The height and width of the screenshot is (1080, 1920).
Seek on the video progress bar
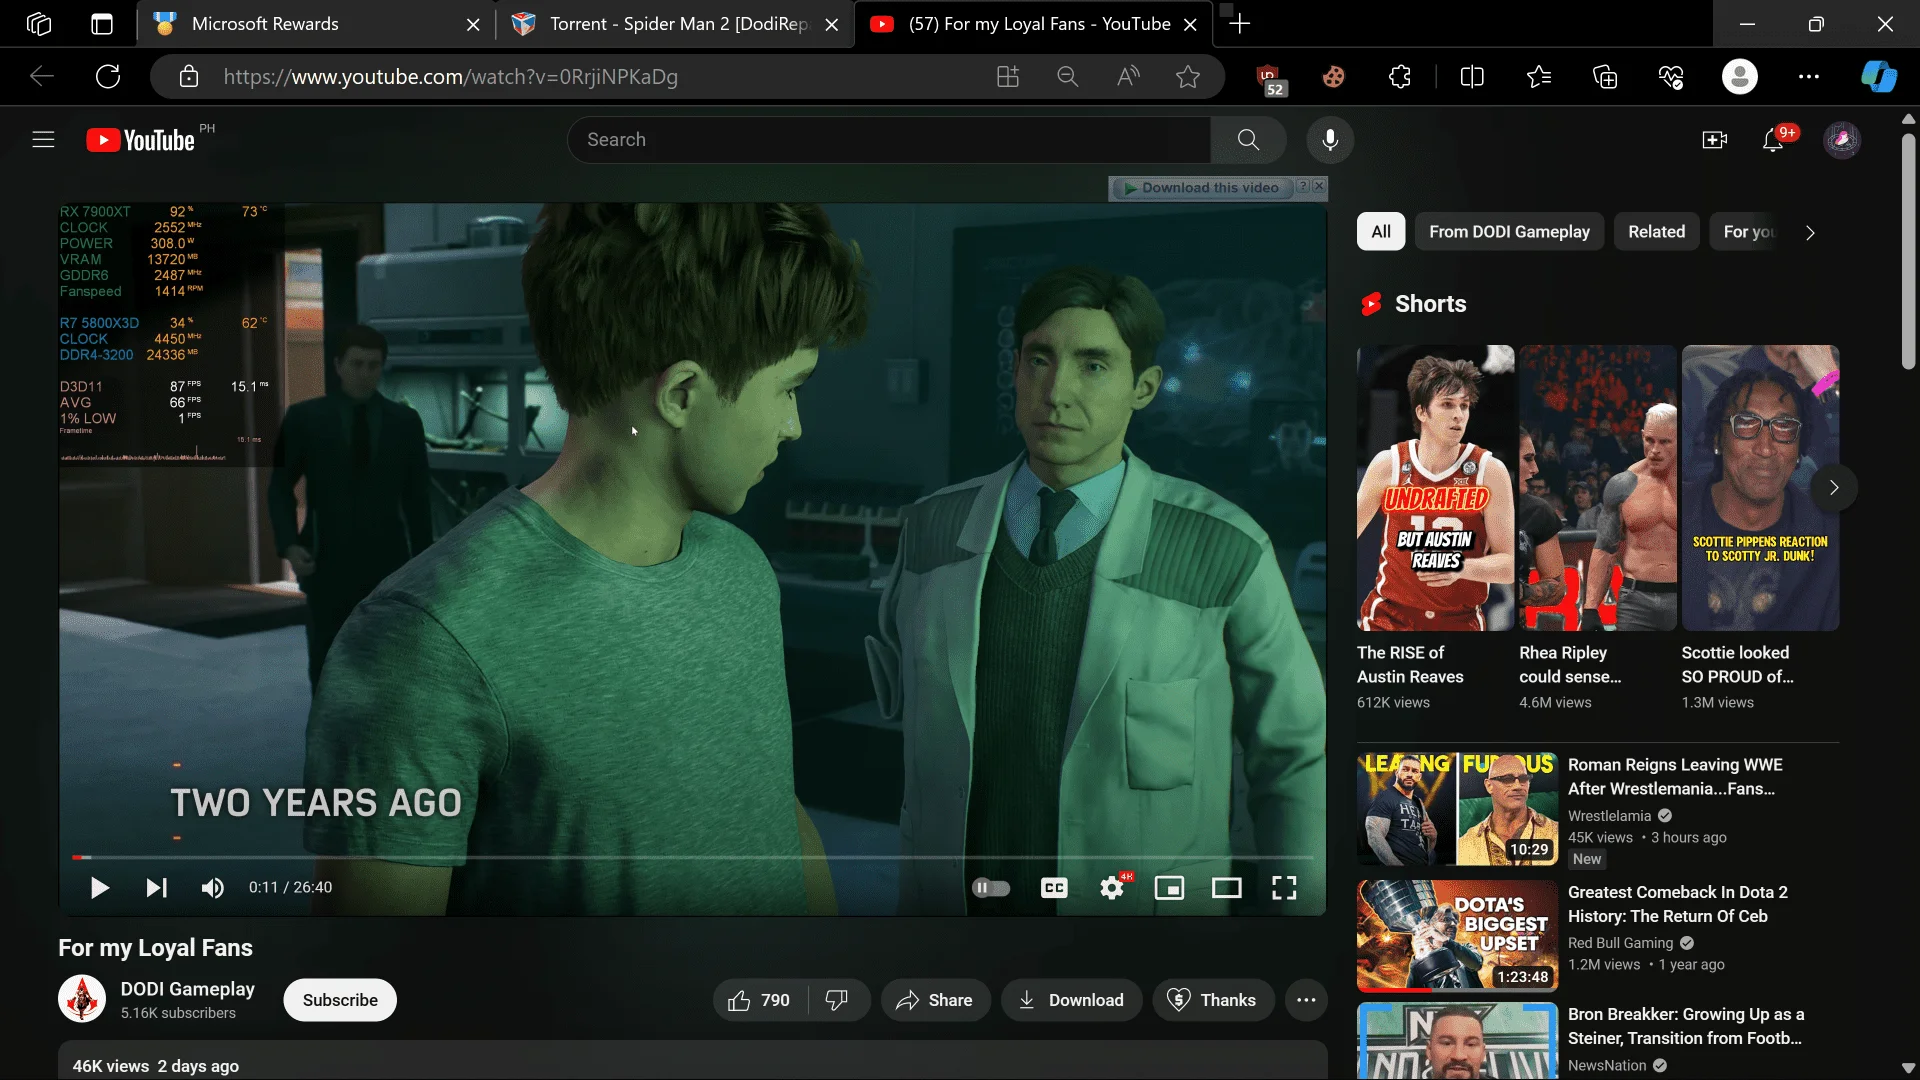click(x=692, y=858)
